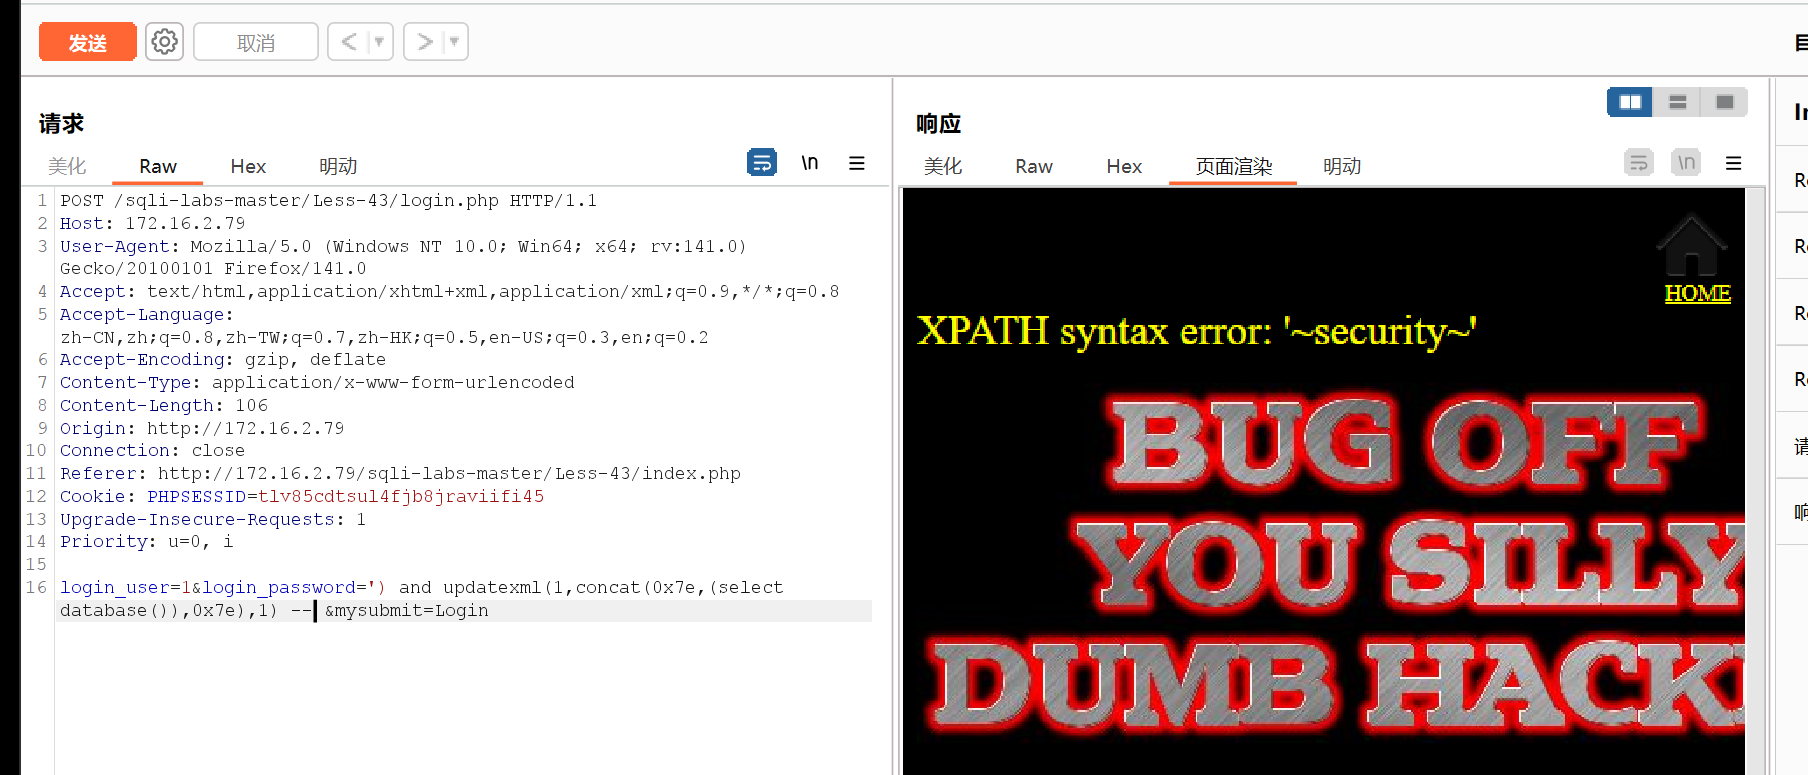Switch response view to 美化 tab
This screenshot has width=1808, height=775.
point(943,166)
